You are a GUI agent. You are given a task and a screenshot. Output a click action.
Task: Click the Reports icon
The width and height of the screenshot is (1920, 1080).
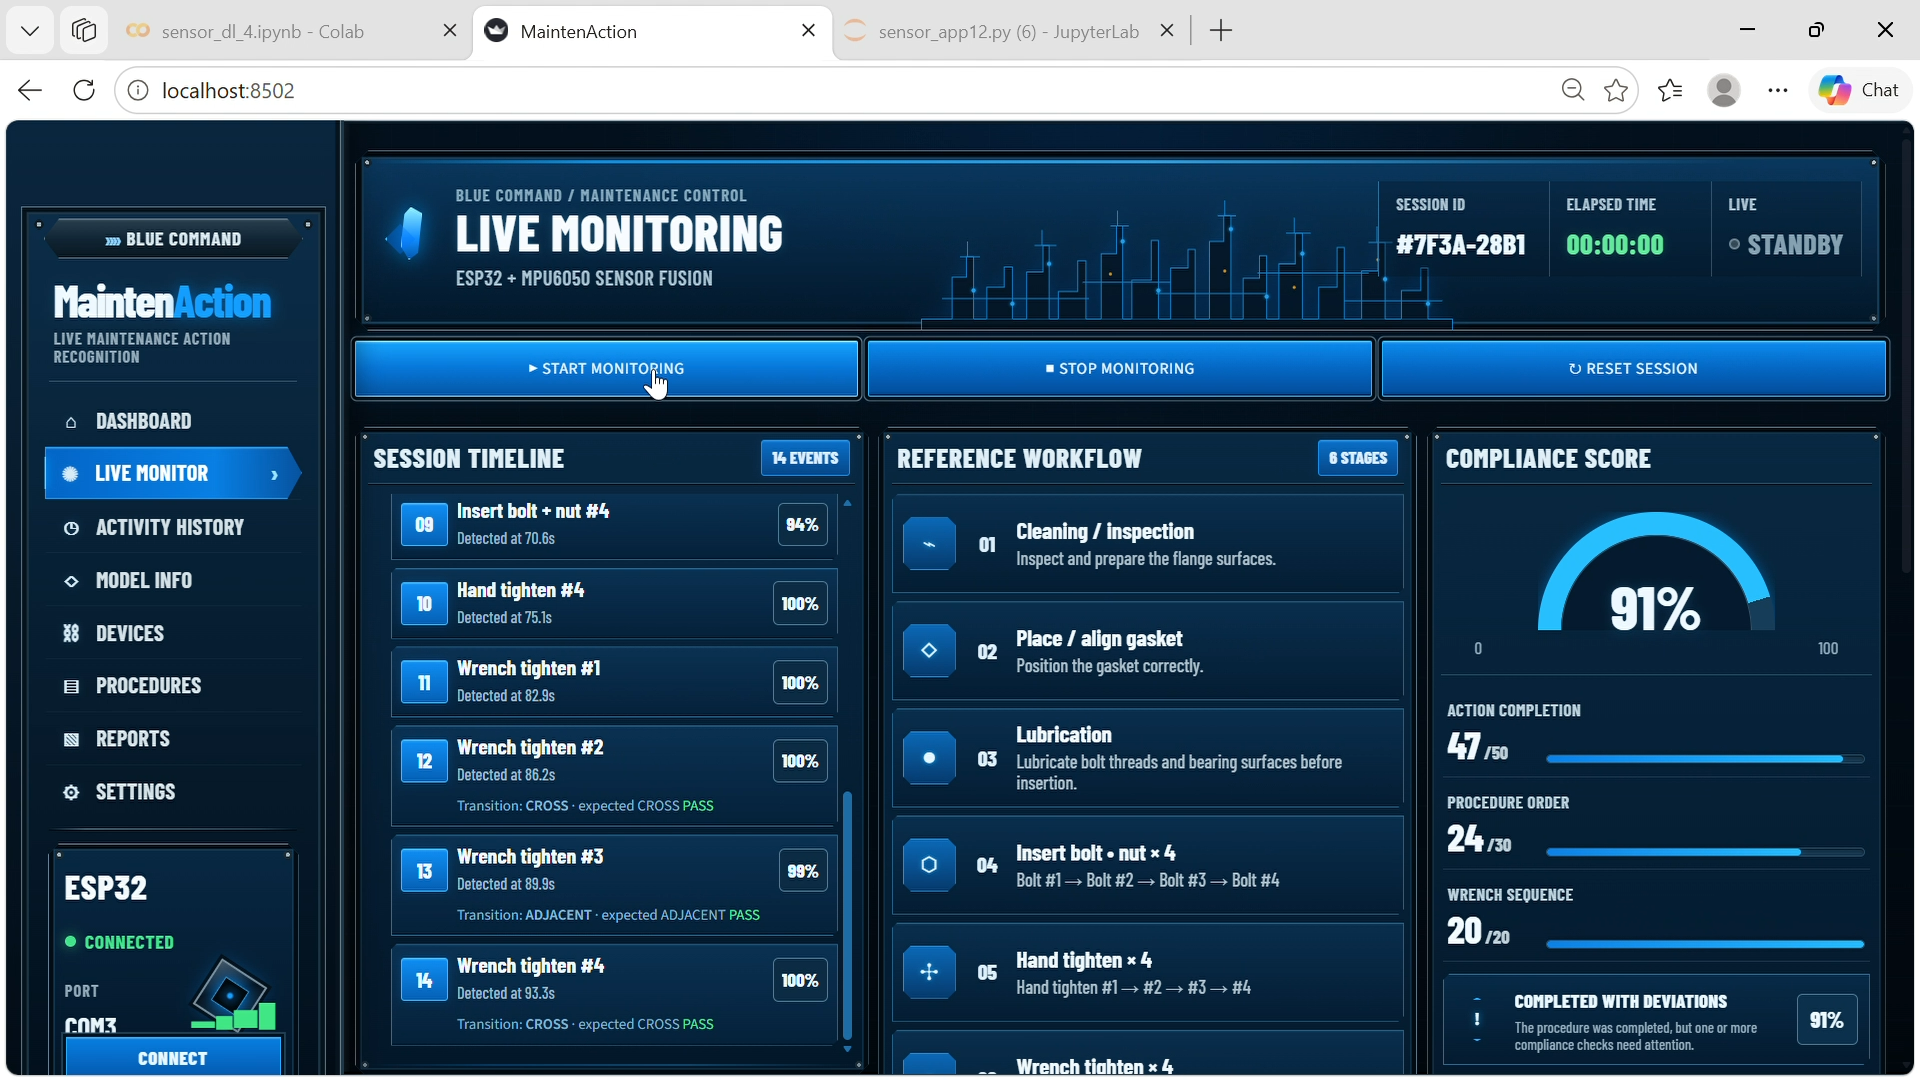(71, 740)
